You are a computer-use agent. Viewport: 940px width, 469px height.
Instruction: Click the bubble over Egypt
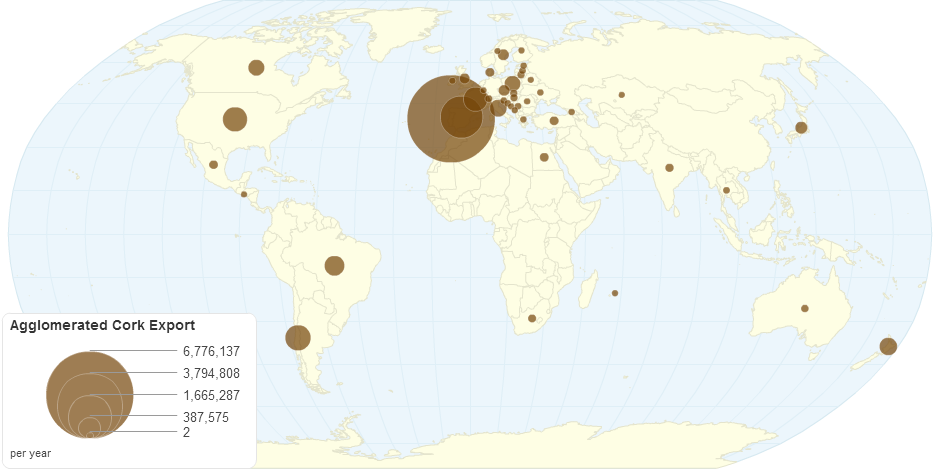pos(544,157)
